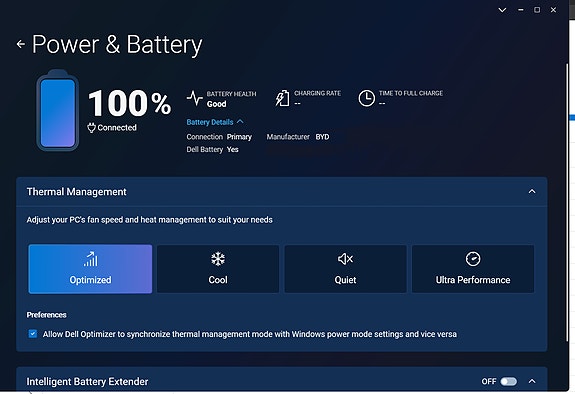The height and width of the screenshot is (394, 575).
Task: Click the Dell Battery 'Yes' value
Action: point(232,150)
